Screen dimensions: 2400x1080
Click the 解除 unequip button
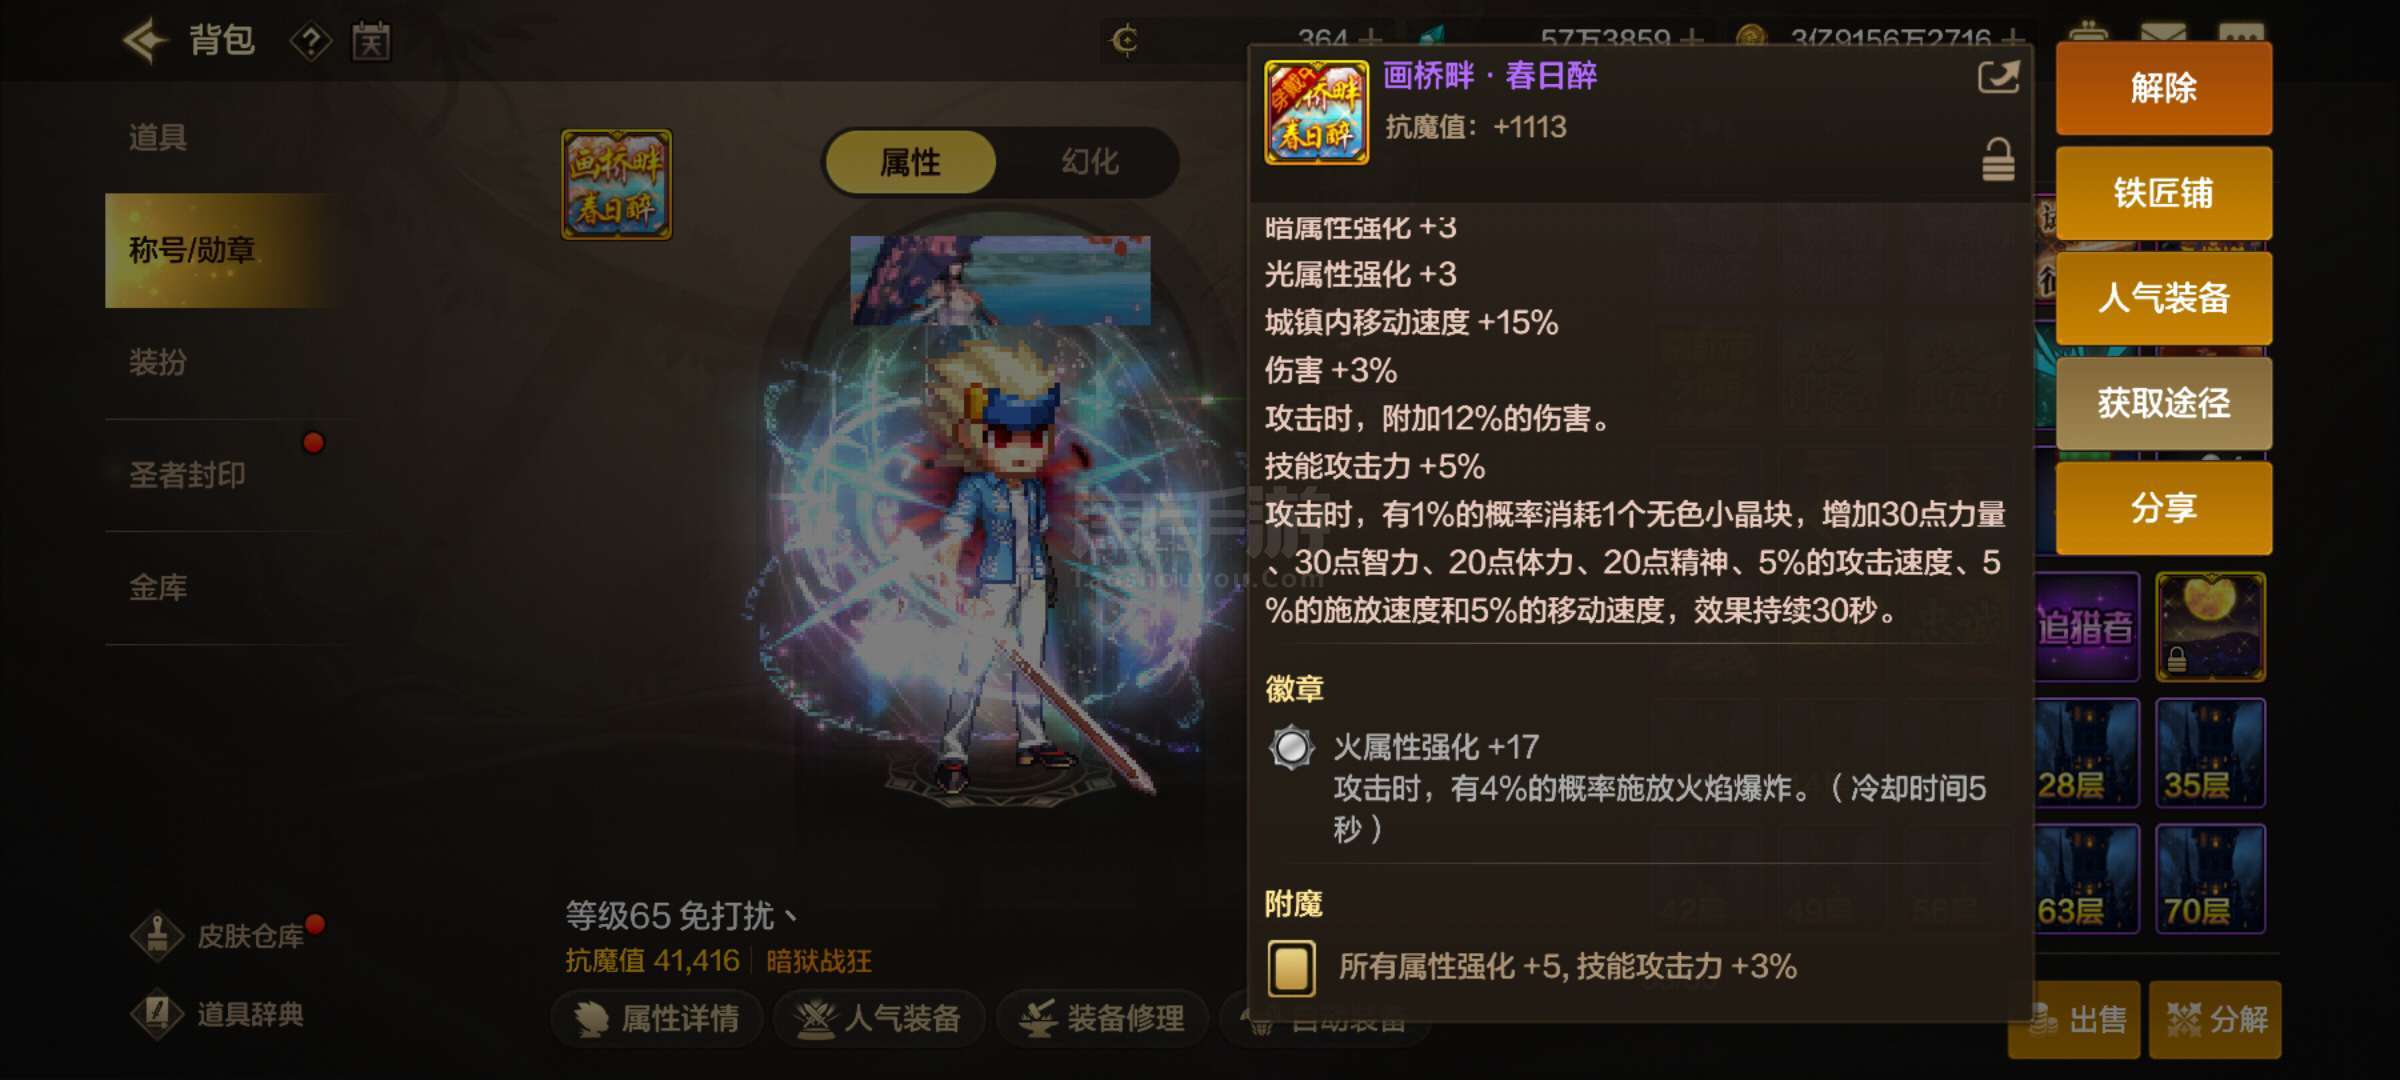(x=2163, y=88)
